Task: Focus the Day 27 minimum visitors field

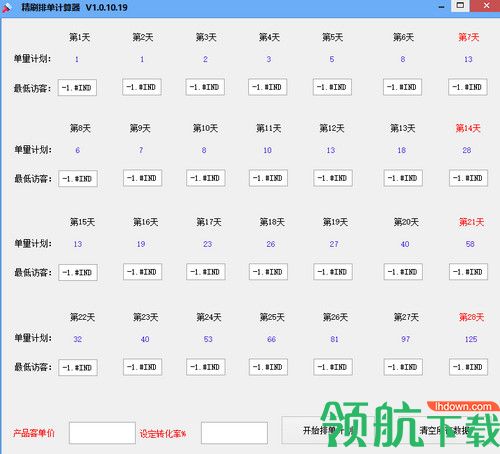Action: (x=403, y=367)
